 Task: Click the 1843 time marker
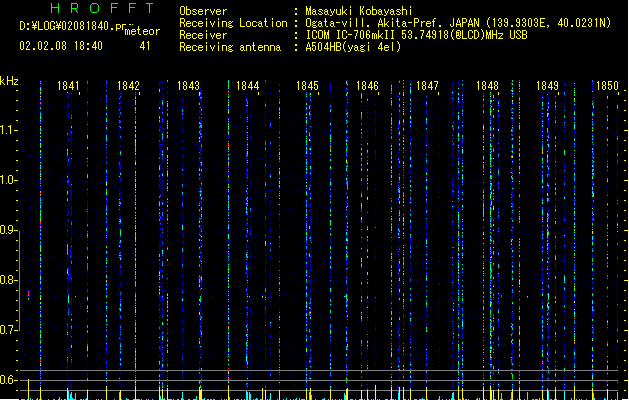(x=188, y=86)
